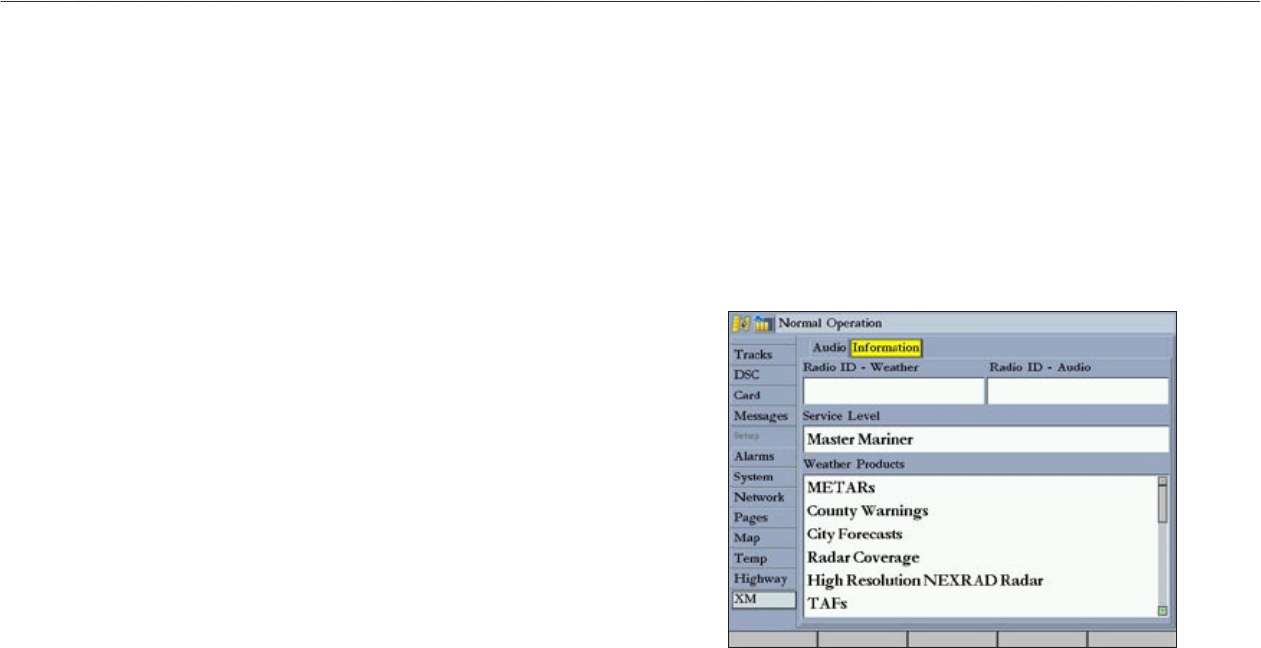The width and height of the screenshot is (1261, 648).
Task: Click the Radio ID - Weather field
Action: click(x=893, y=391)
